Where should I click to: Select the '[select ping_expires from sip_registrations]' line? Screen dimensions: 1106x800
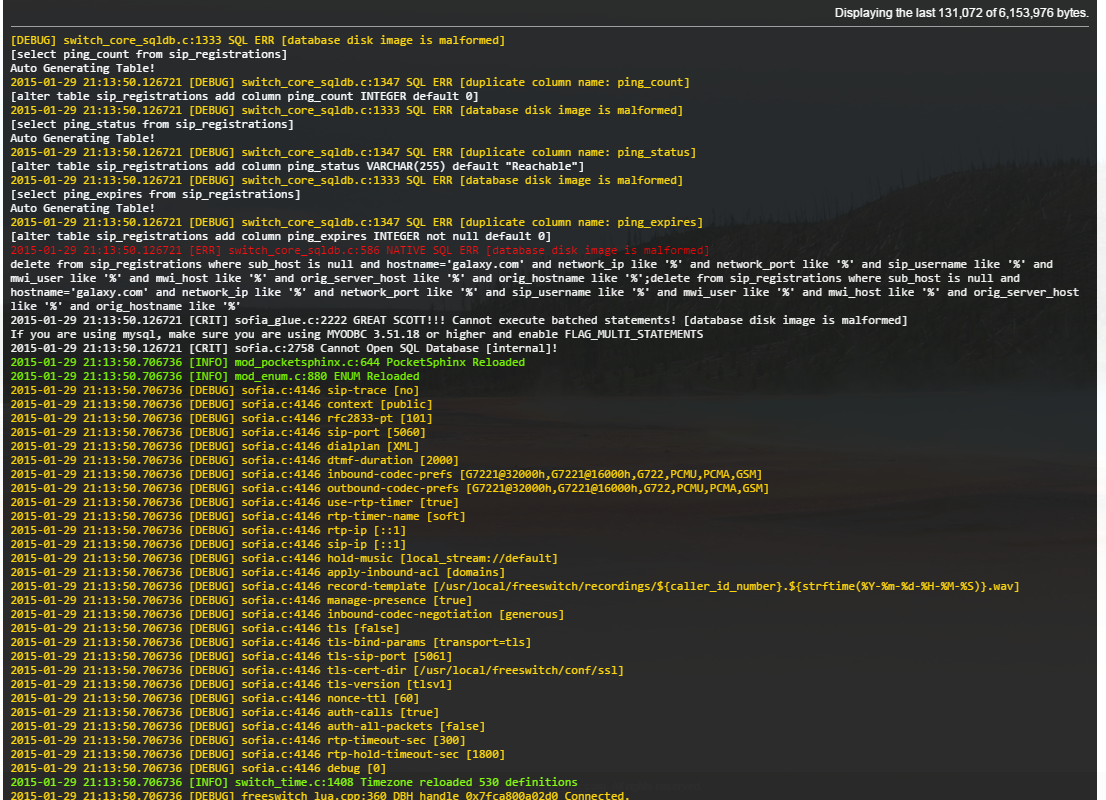pyautogui.click(x=155, y=194)
